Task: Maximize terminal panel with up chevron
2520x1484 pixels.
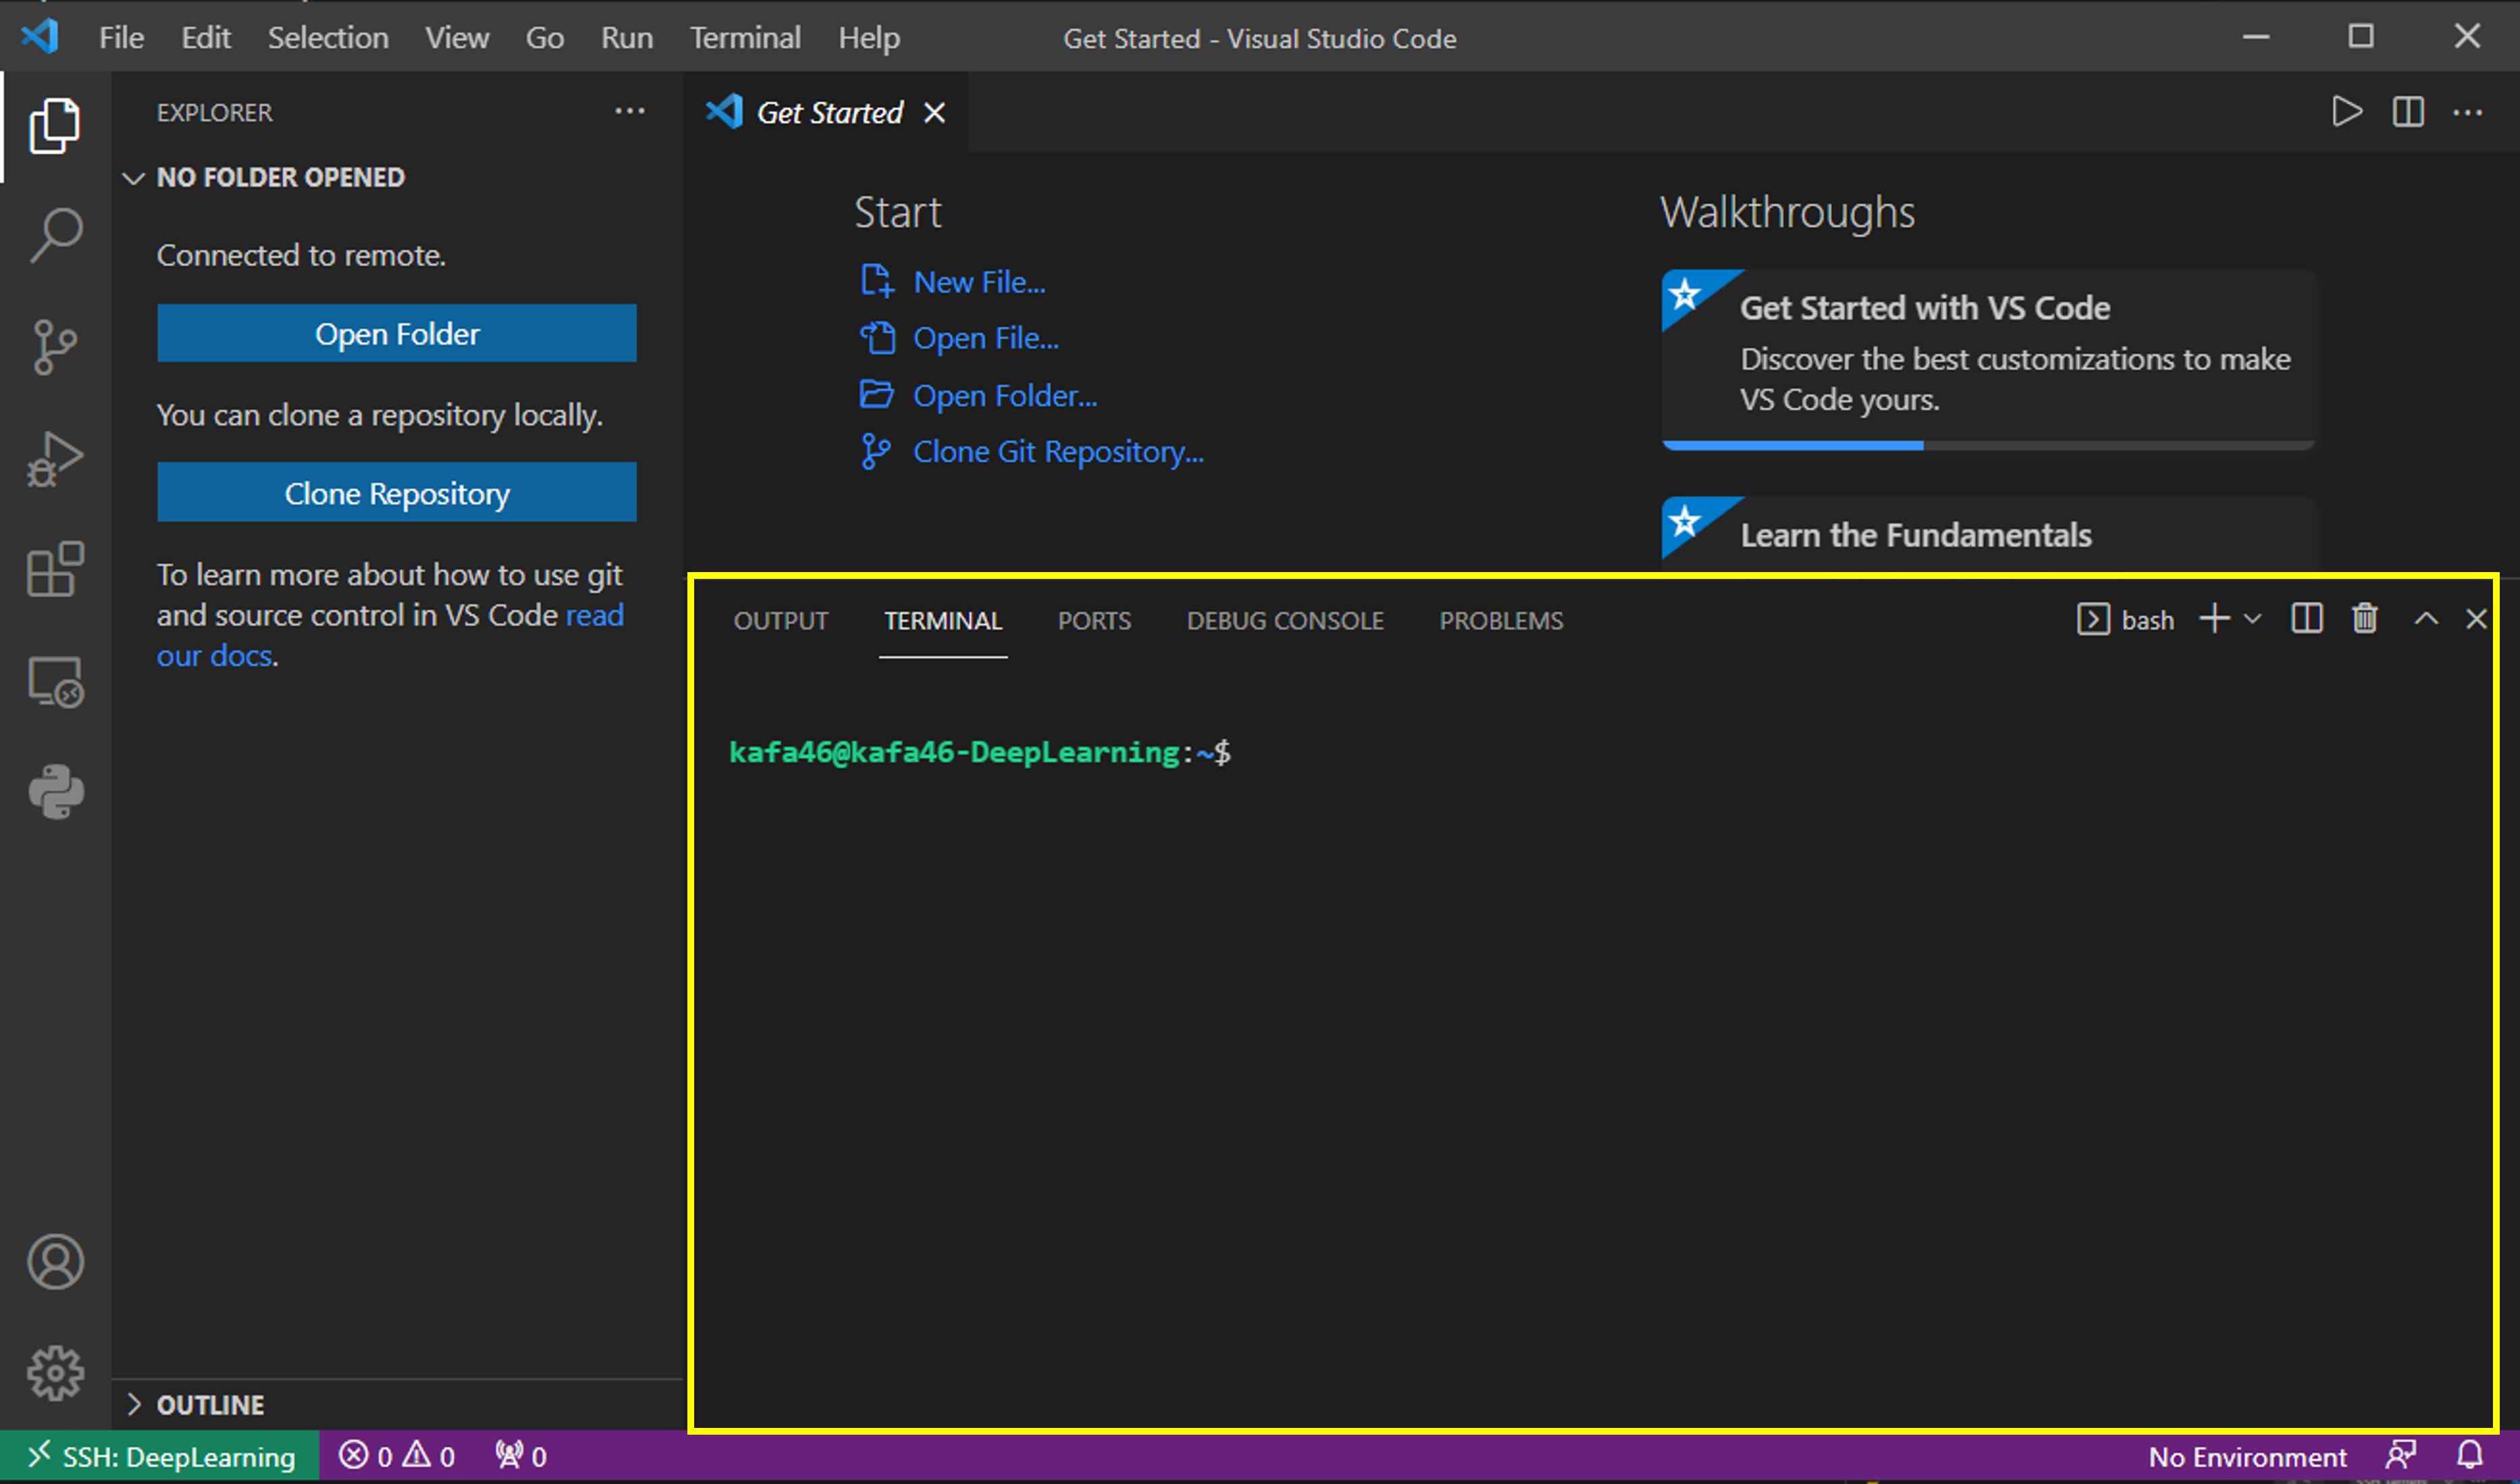Action: pyautogui.click(x=2425, y=619)
